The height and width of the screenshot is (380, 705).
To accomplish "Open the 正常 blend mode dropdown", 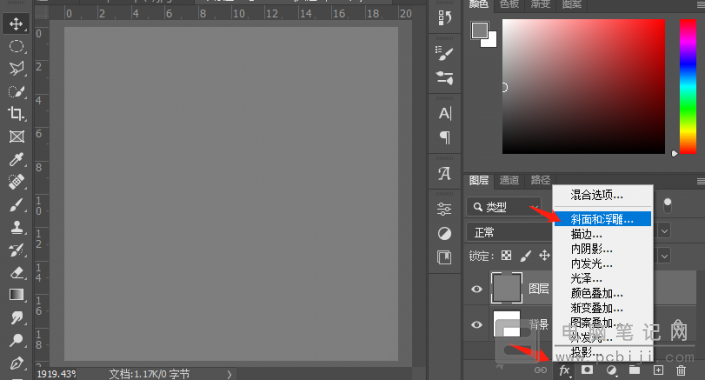I will point(509,232).
